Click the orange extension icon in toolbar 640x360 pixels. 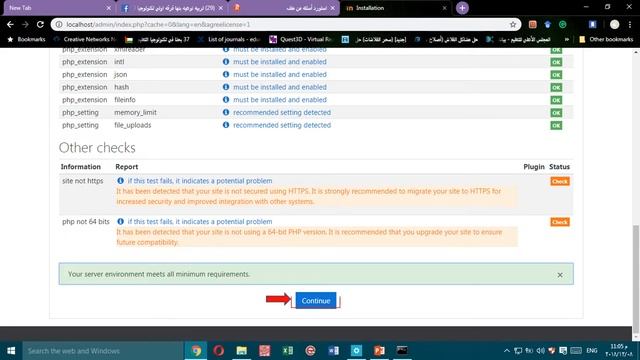click(x=532, y=24)
